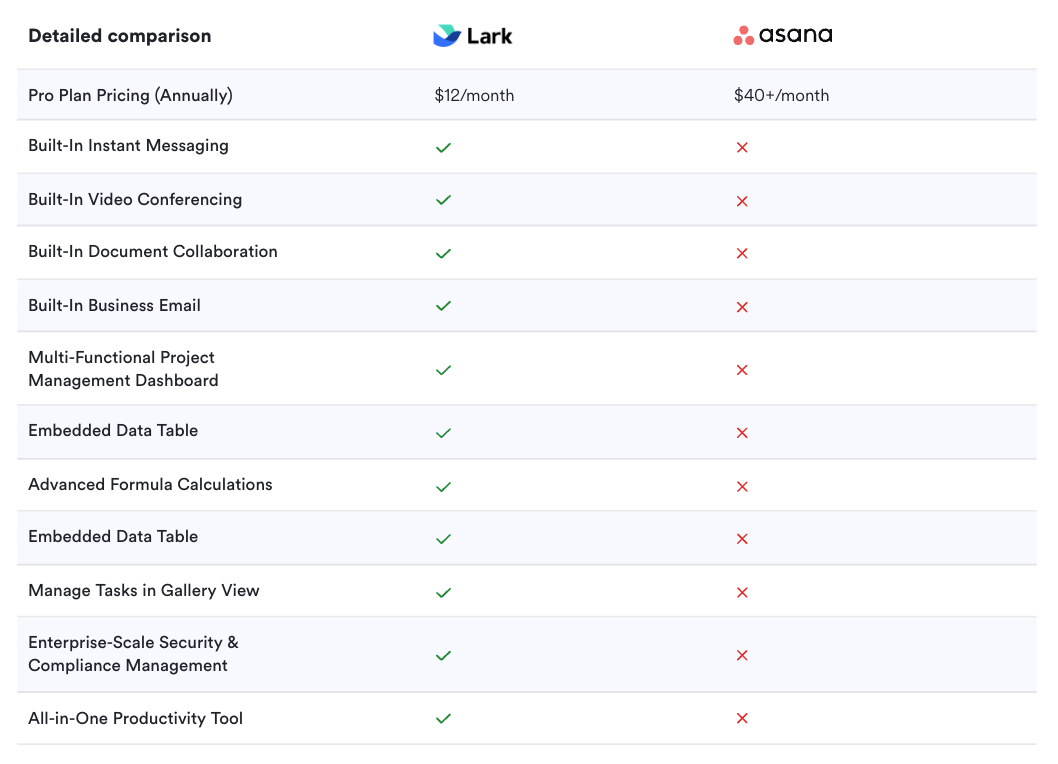Click the Asana cross for Built-In Video Conferencing
This screenshot has width=1058, height=764.
click(x=742, y=201)
